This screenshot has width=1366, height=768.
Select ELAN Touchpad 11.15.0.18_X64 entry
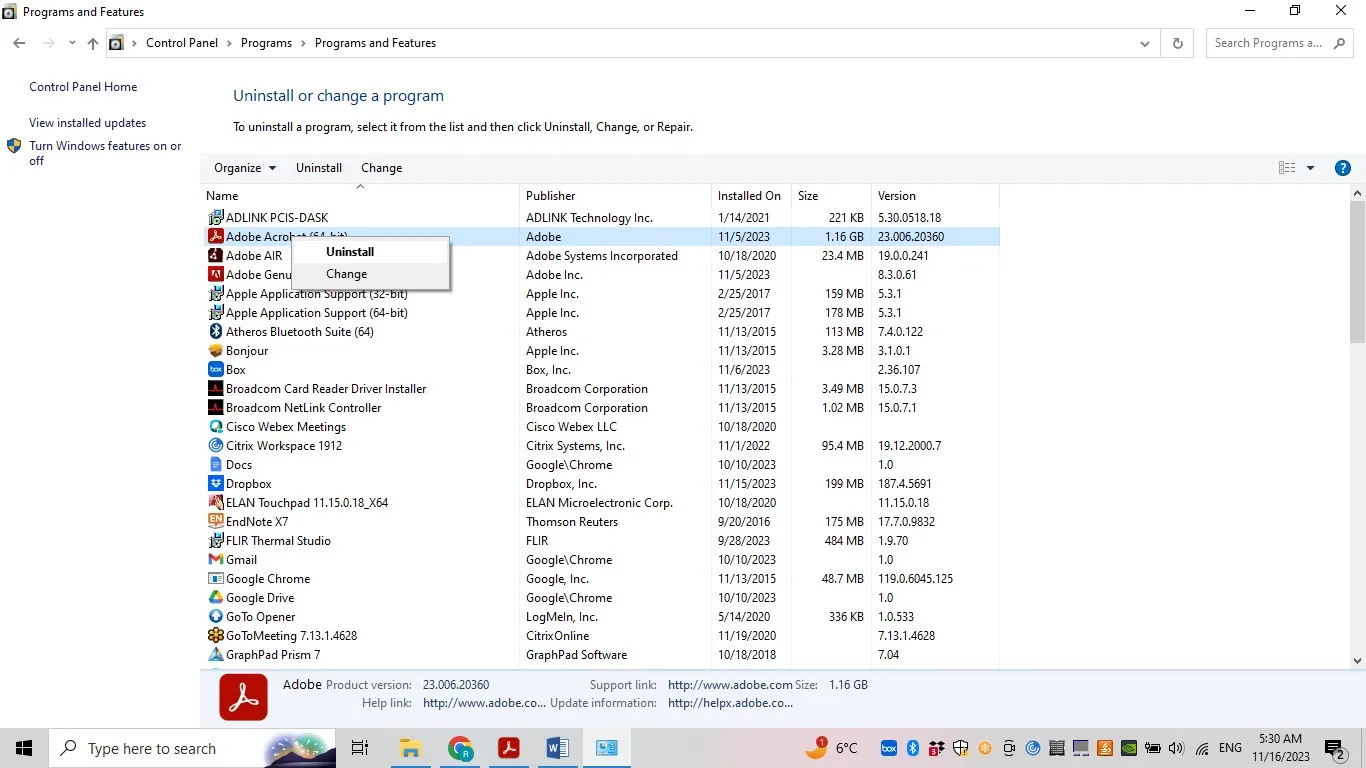click(x=601, y=503)
